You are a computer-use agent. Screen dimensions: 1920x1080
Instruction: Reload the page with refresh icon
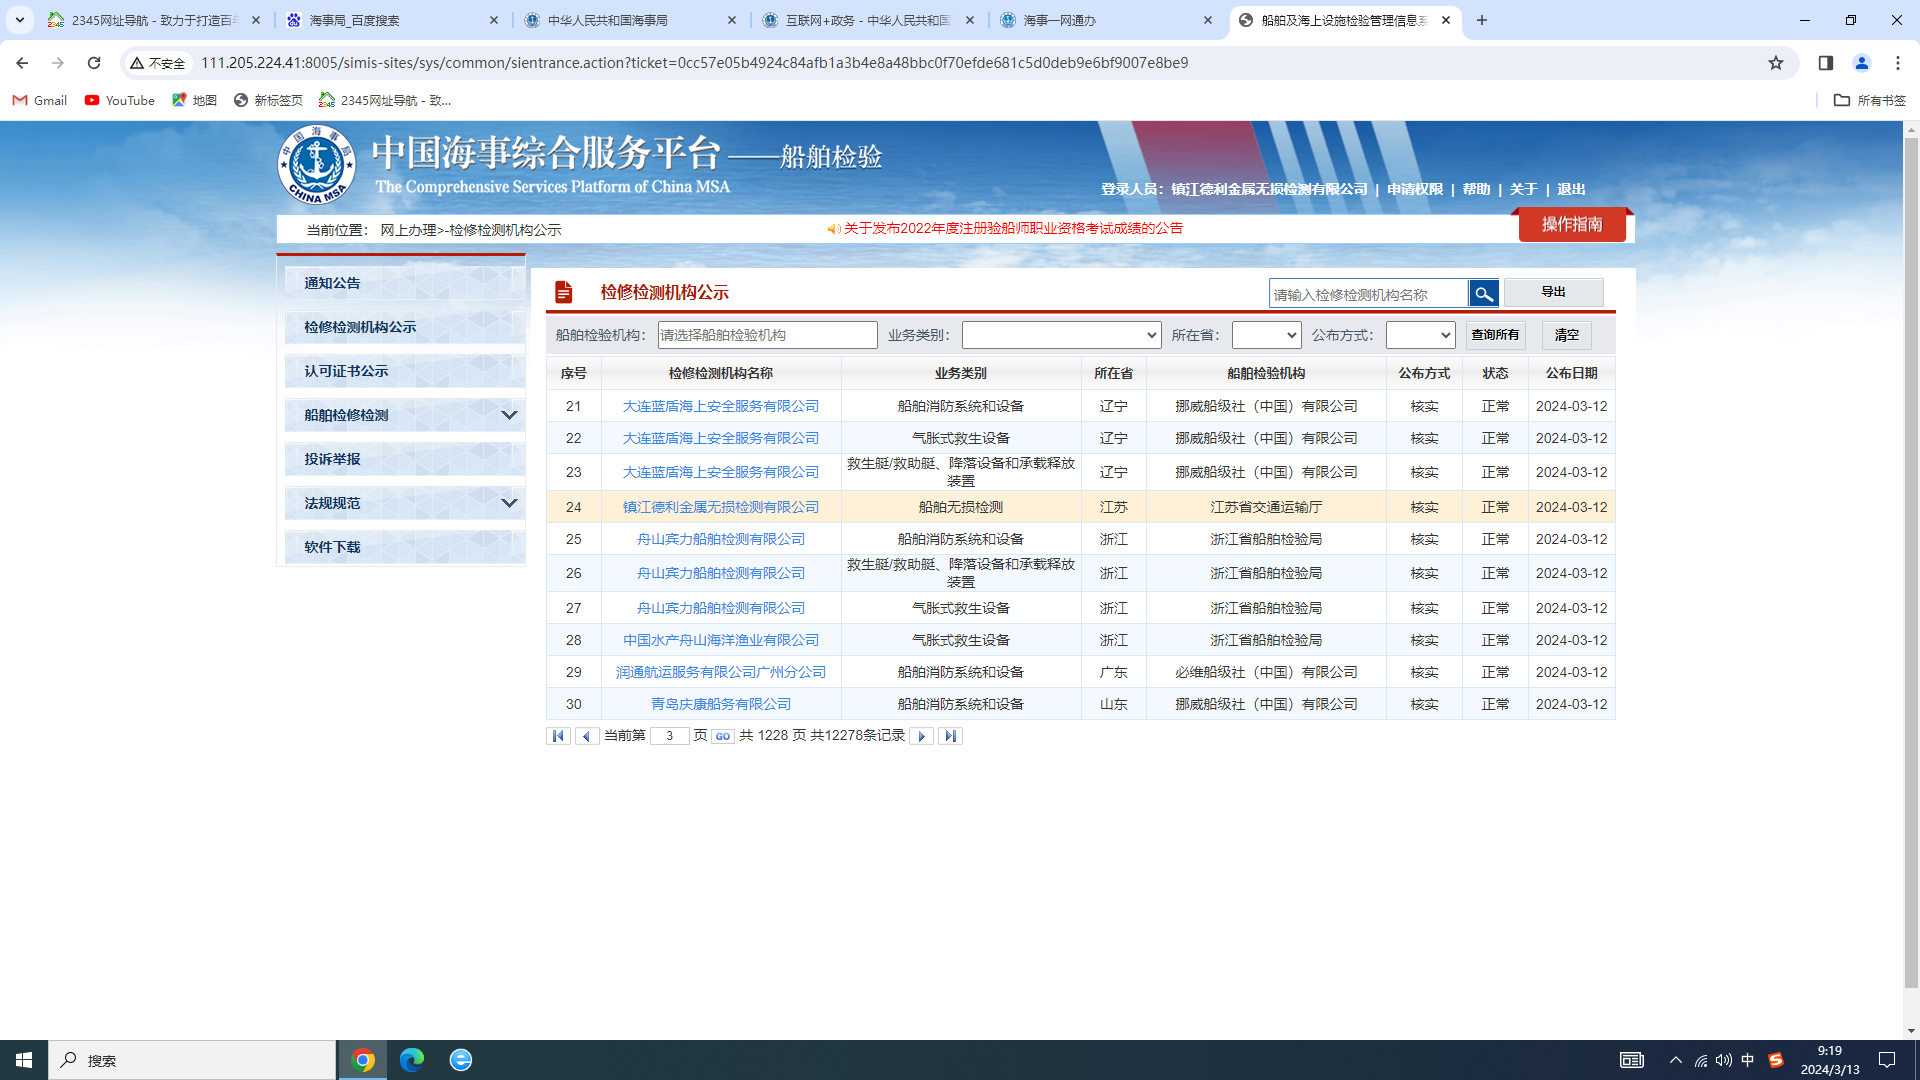(94, 63)
